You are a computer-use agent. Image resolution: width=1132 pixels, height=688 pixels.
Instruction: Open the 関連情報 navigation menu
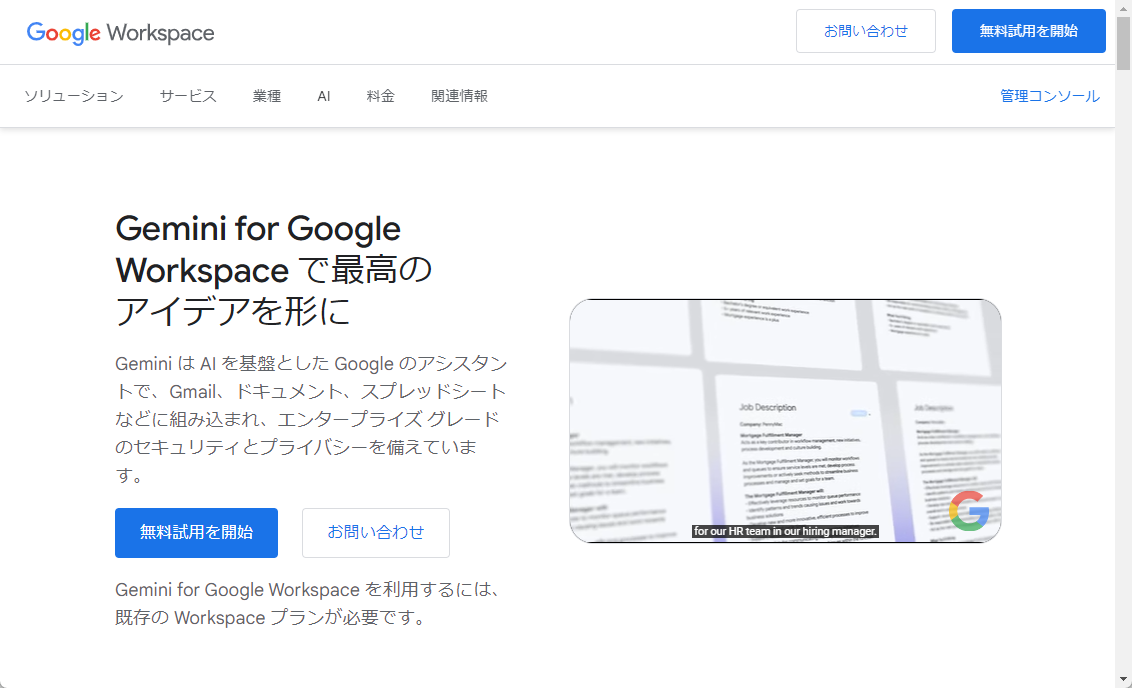click(459, 96)
